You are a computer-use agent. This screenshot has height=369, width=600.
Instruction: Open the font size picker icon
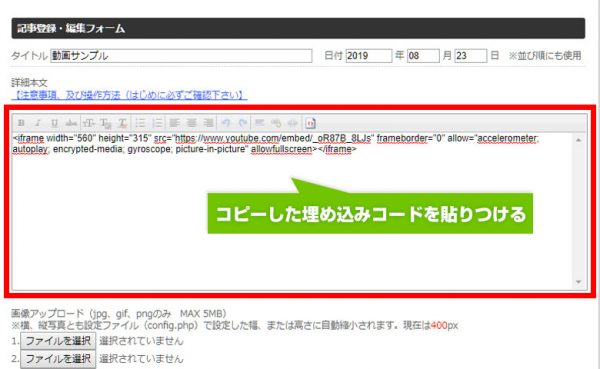coord(89,123)
